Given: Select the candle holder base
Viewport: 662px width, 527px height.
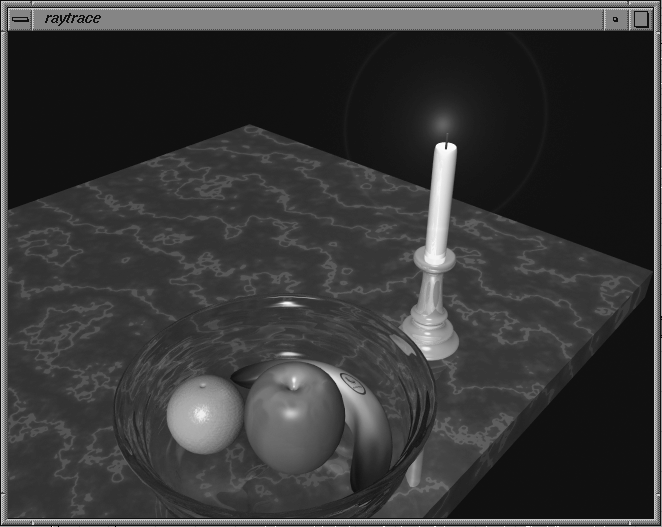Looking at the screenshot, I should [x=430, y=338].
